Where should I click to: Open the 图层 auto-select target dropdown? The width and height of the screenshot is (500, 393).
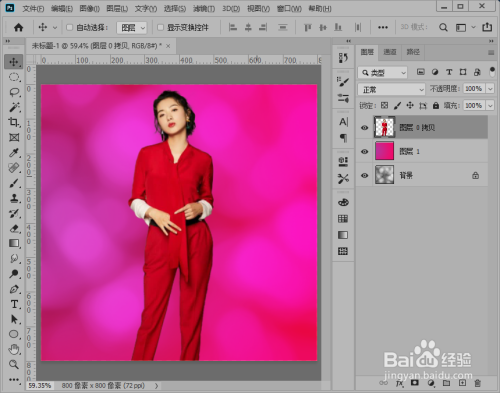(132, 28)
